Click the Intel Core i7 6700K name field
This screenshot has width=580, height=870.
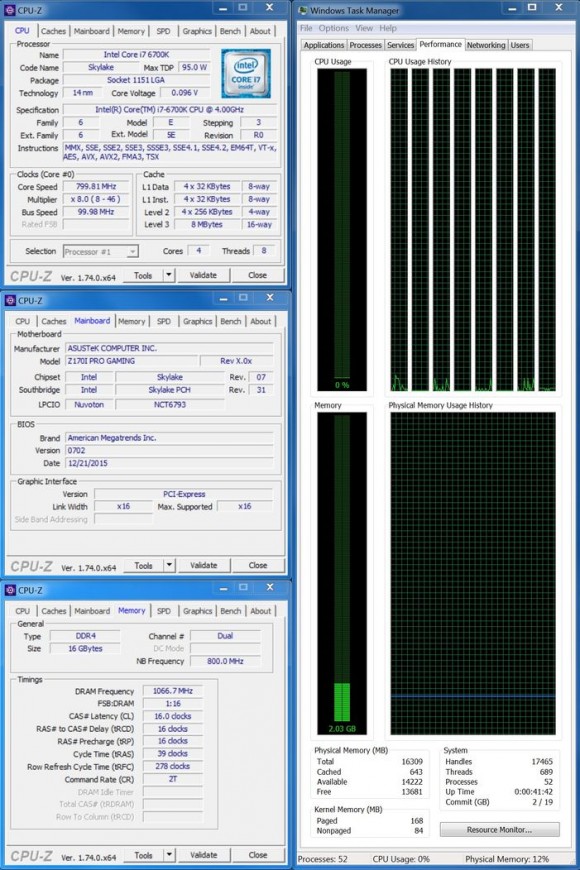tap(137, 54)
